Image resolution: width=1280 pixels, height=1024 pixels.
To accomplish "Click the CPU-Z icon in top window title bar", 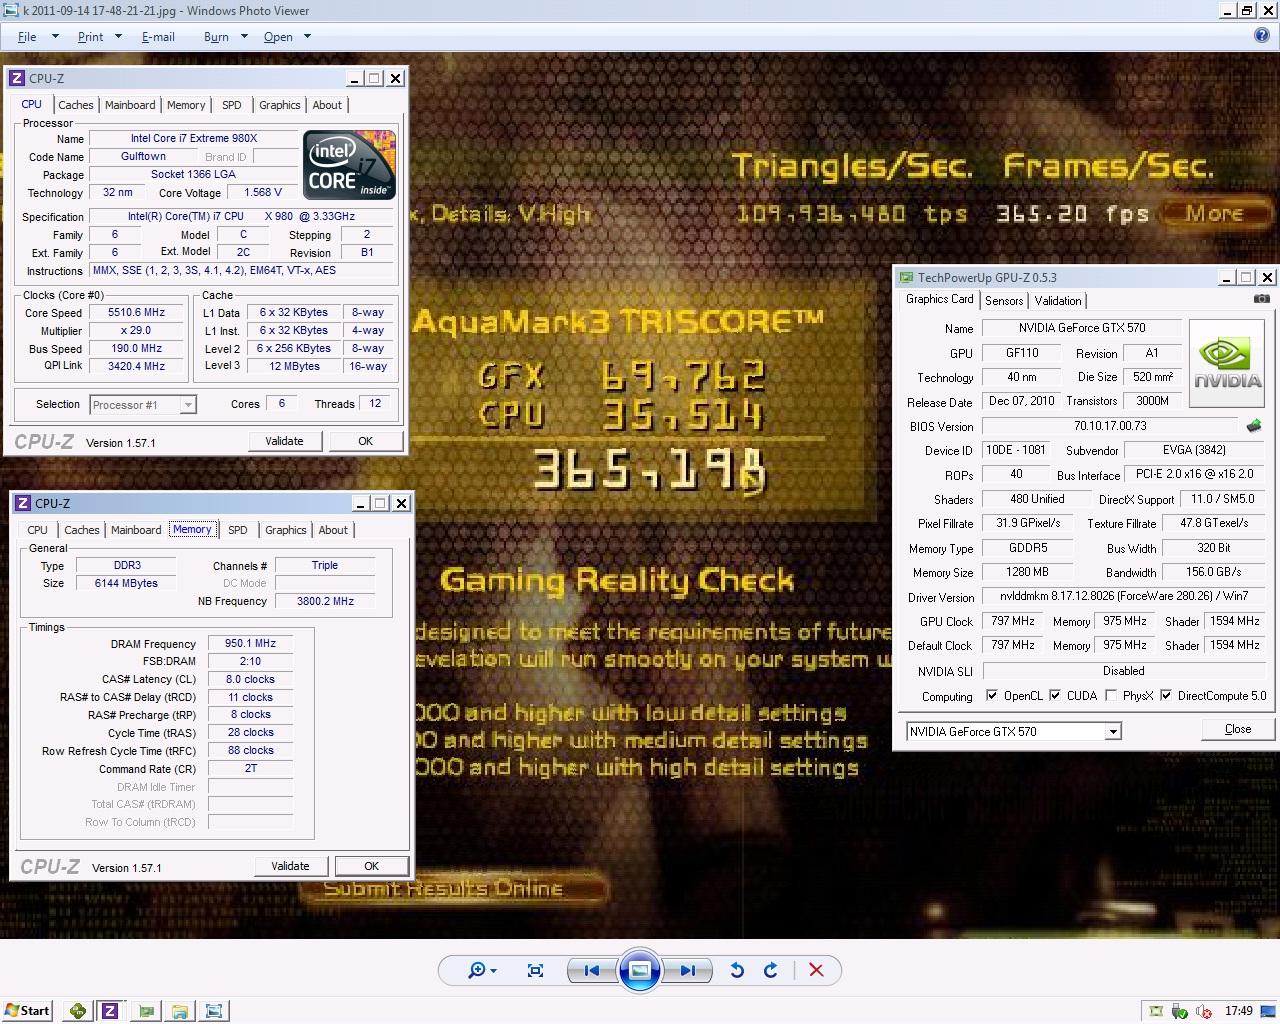I will click(16, 78).
